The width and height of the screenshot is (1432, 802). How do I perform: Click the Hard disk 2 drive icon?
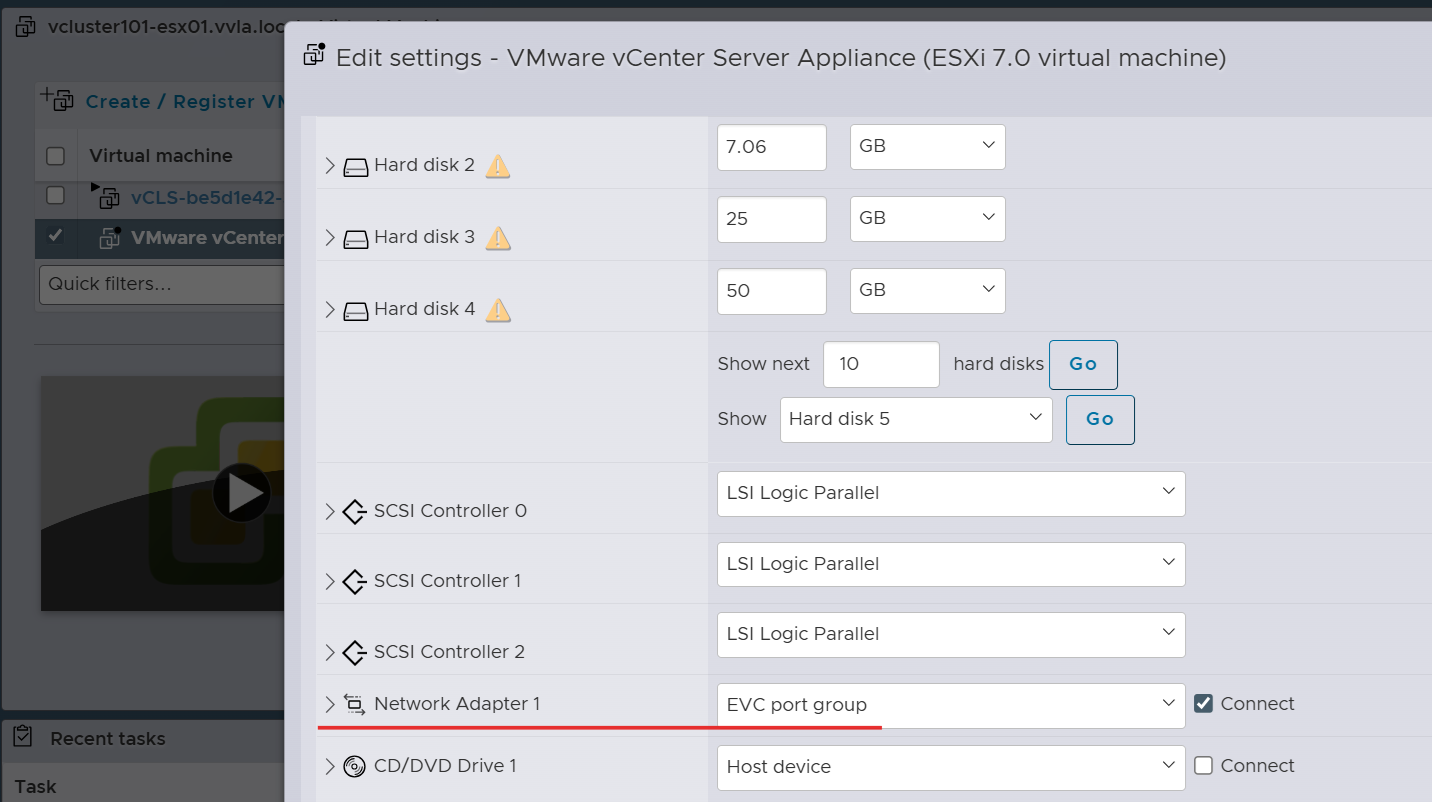pos(356,167)
